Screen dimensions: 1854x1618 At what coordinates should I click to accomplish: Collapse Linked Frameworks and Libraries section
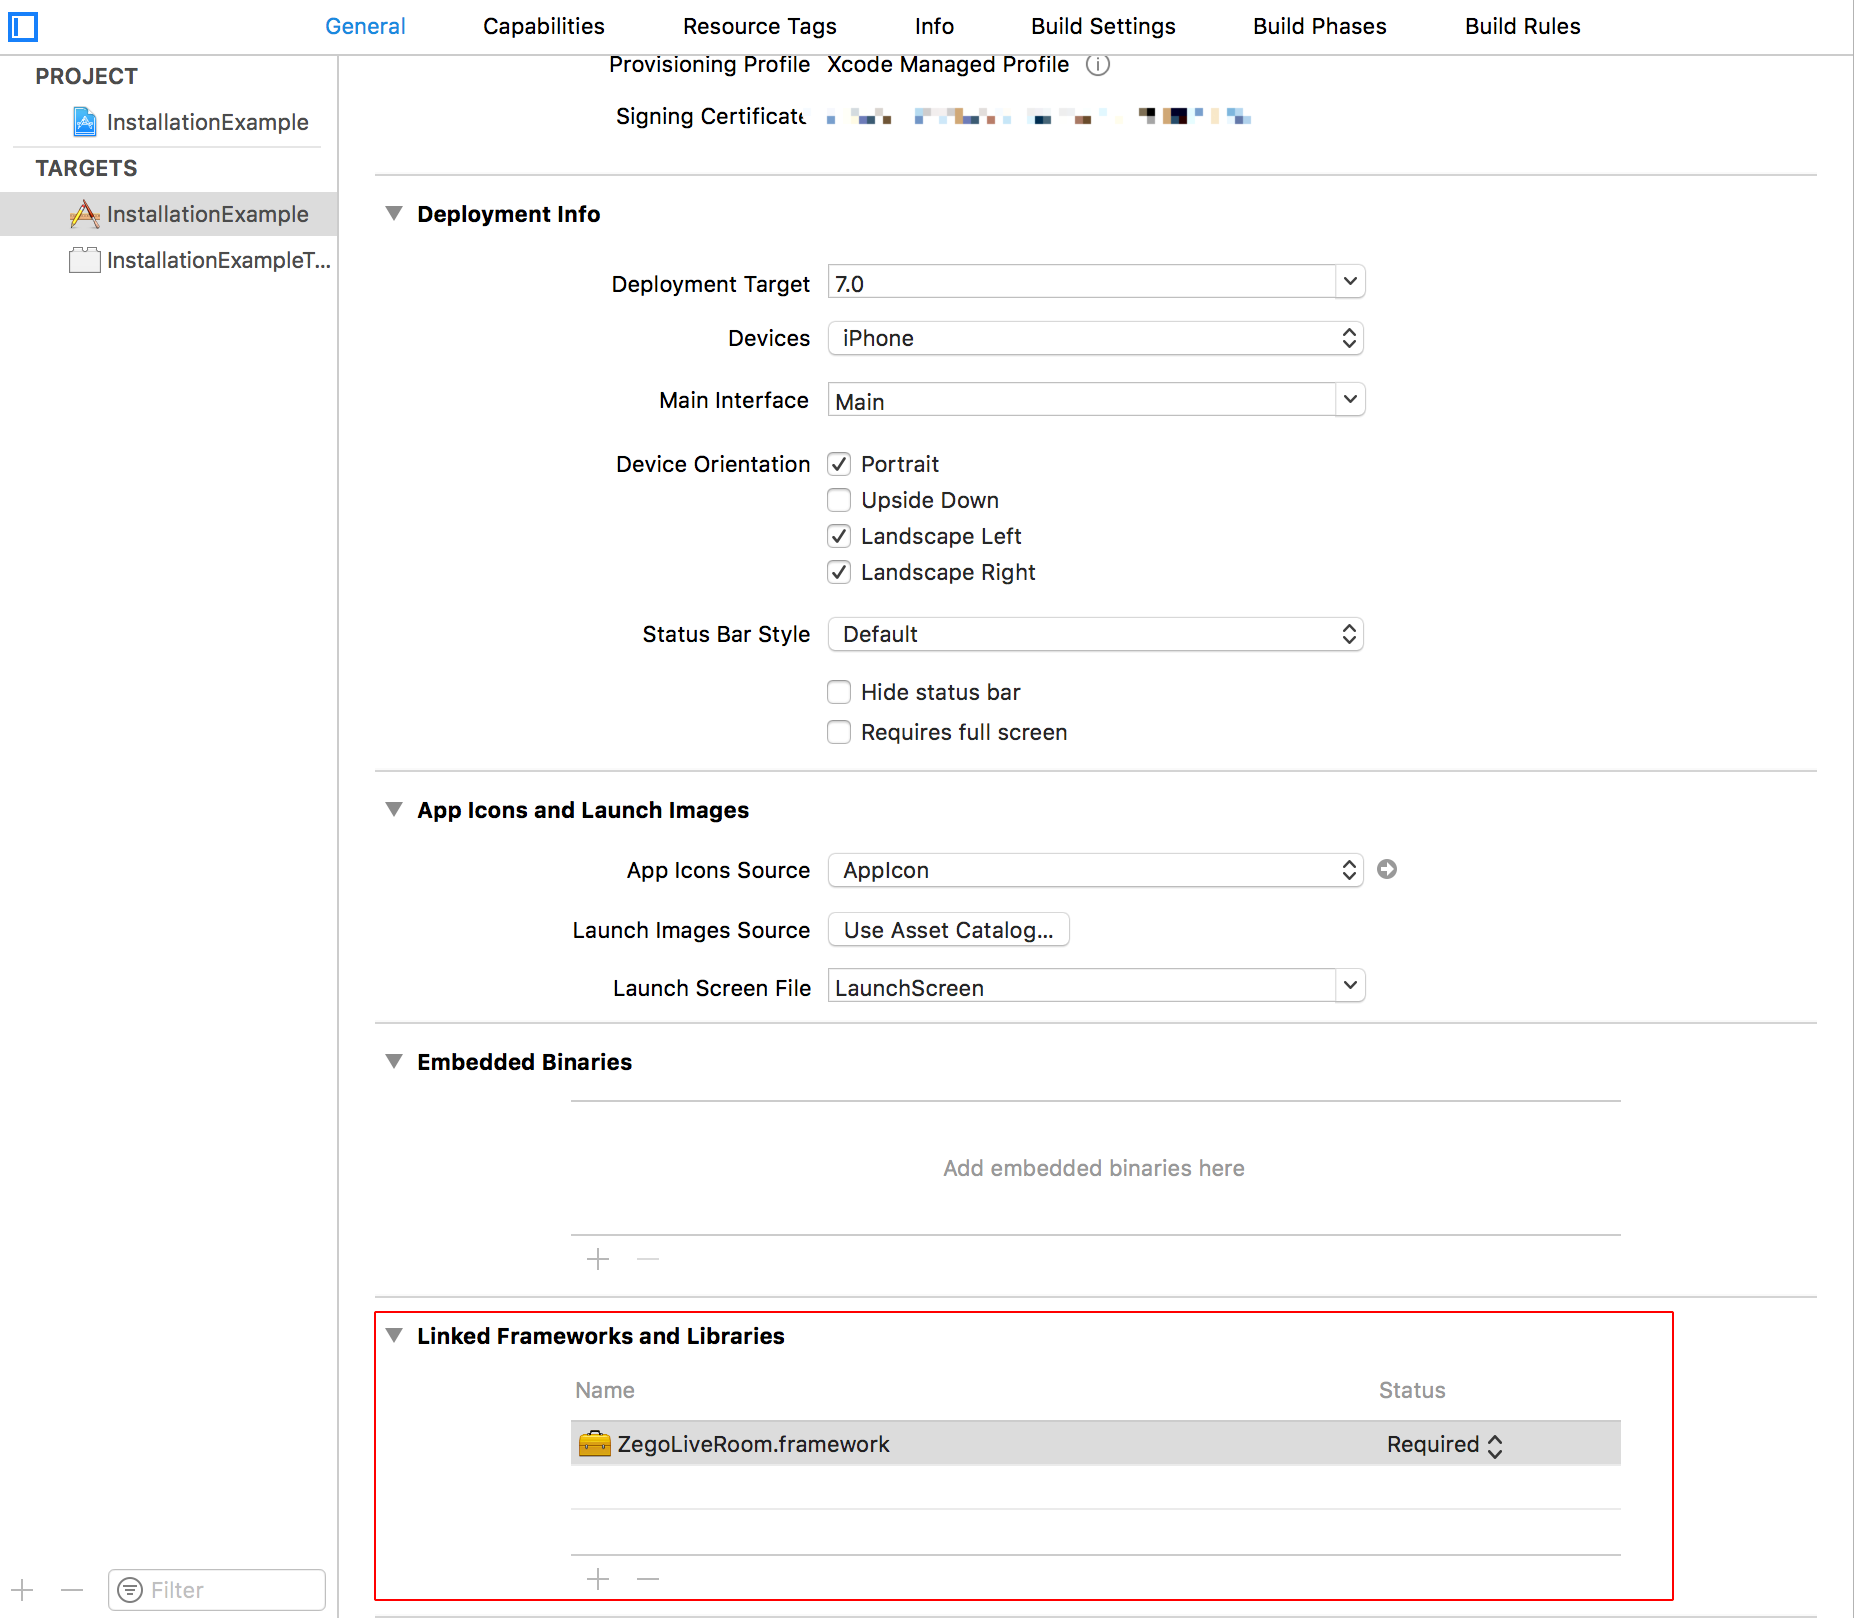[x=394, y=1335]
